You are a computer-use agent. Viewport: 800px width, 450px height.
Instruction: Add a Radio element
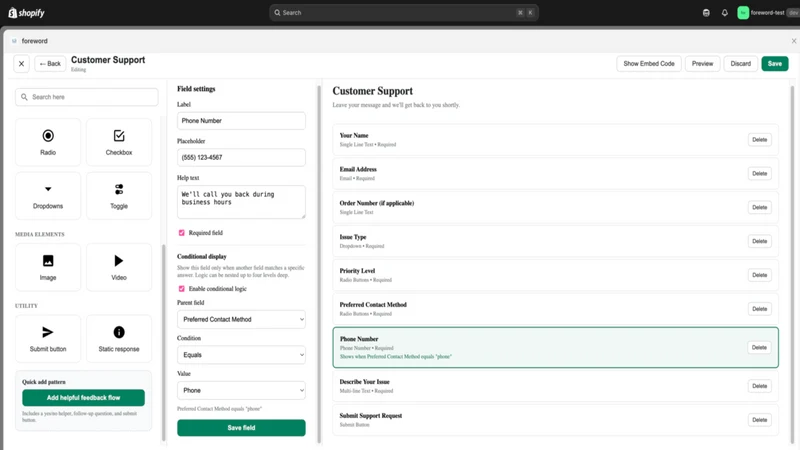(x=48, y=142)
